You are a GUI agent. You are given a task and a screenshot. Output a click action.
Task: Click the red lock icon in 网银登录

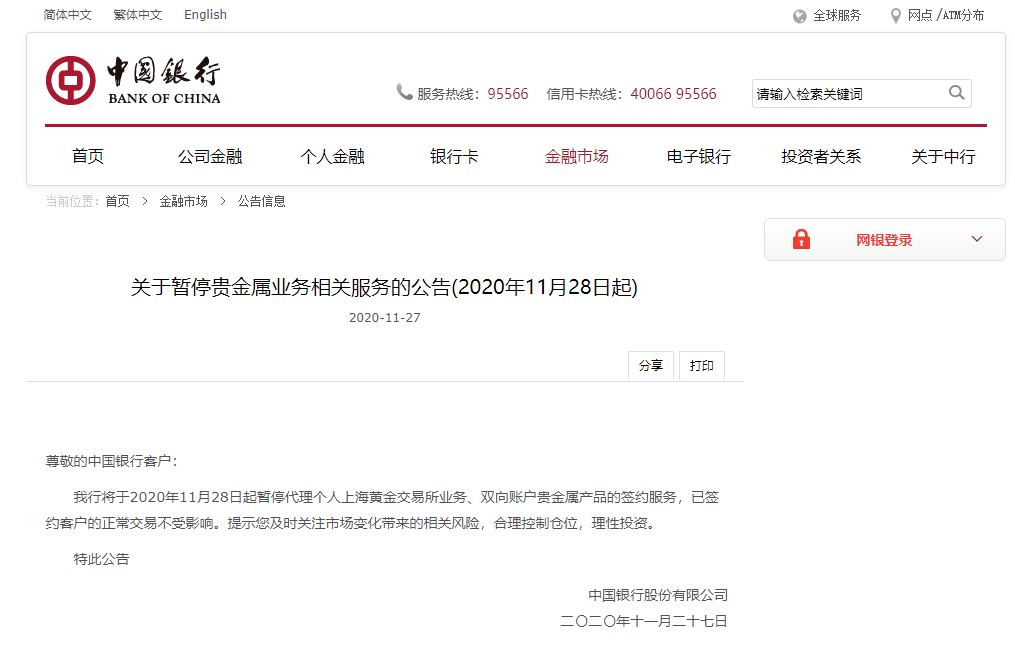800,239
